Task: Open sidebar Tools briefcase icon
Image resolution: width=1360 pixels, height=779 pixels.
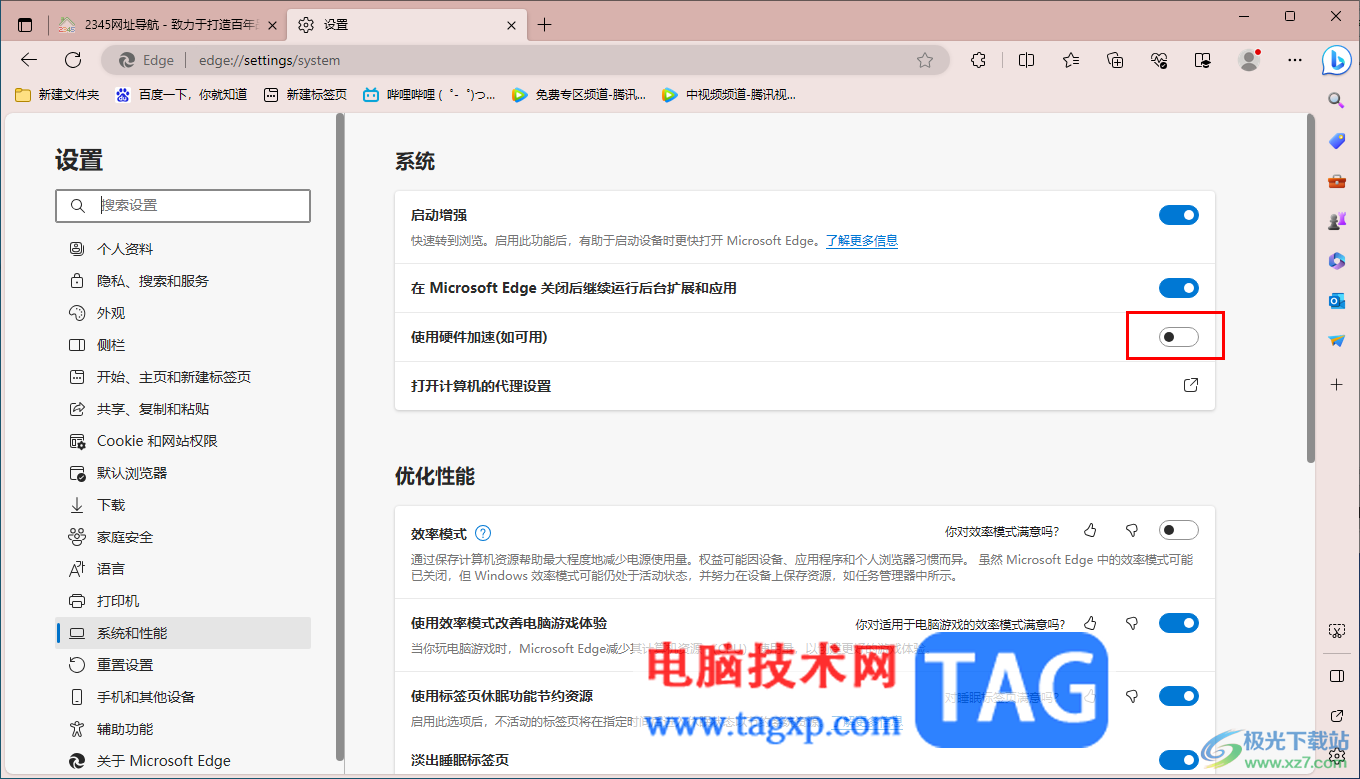Action: click(1337, 181)
